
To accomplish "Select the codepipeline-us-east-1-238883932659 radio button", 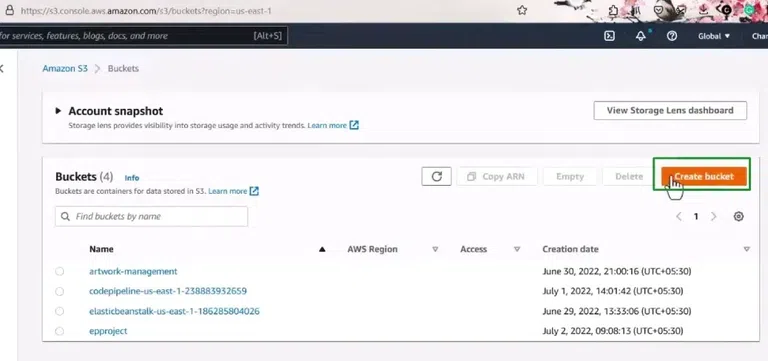I will [x=59, y=291].
